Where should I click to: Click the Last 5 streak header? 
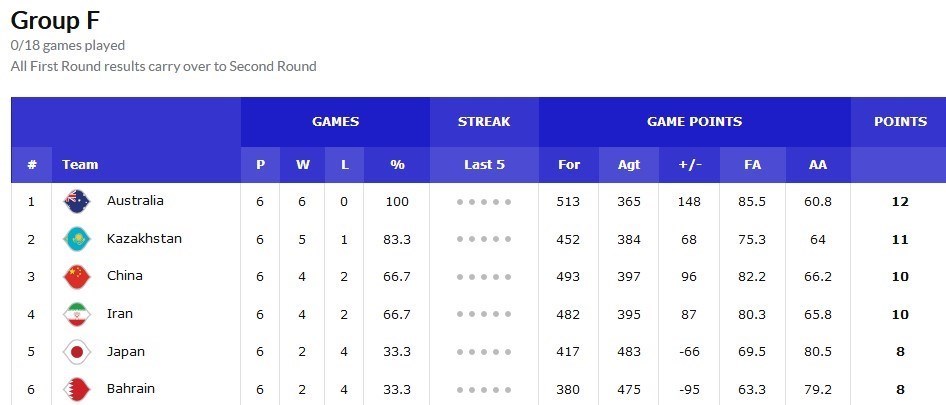[484, 165]
